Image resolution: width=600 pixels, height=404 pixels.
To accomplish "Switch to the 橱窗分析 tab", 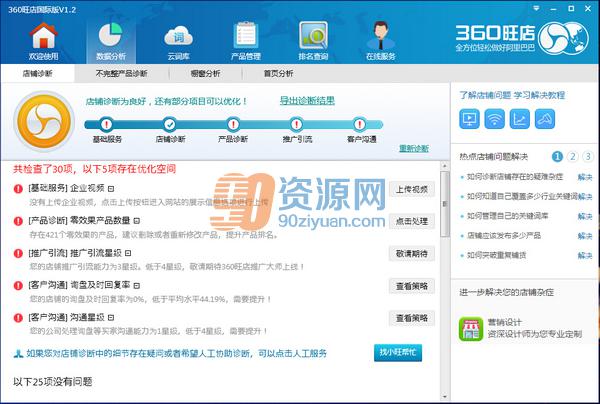I will pos(205,73).
